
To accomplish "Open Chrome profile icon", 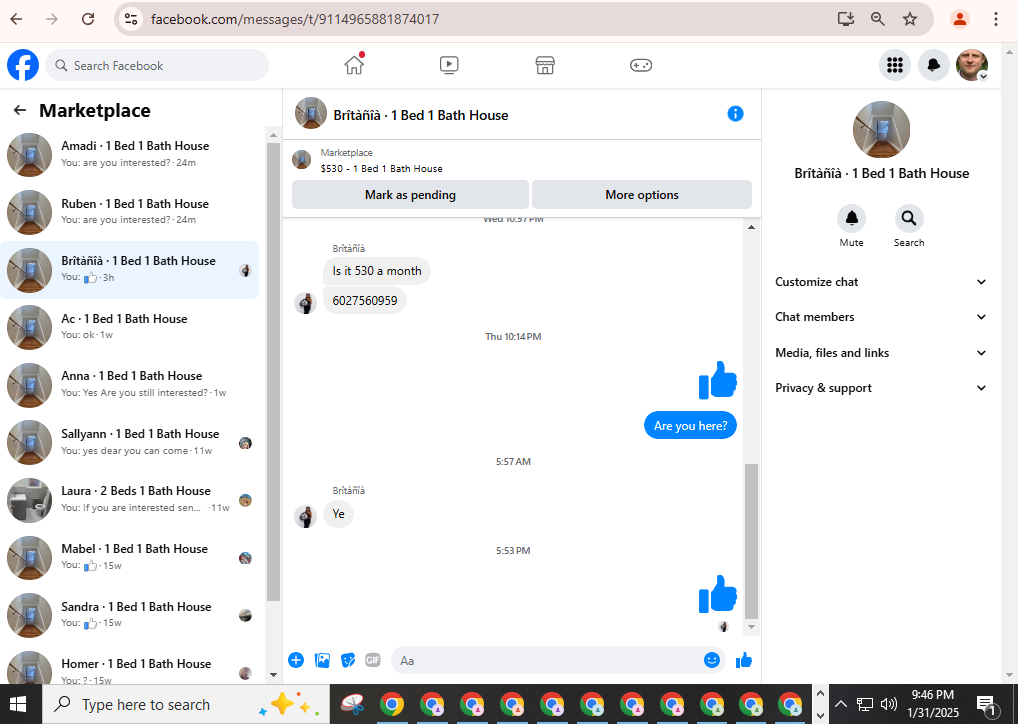I will 960,19.
